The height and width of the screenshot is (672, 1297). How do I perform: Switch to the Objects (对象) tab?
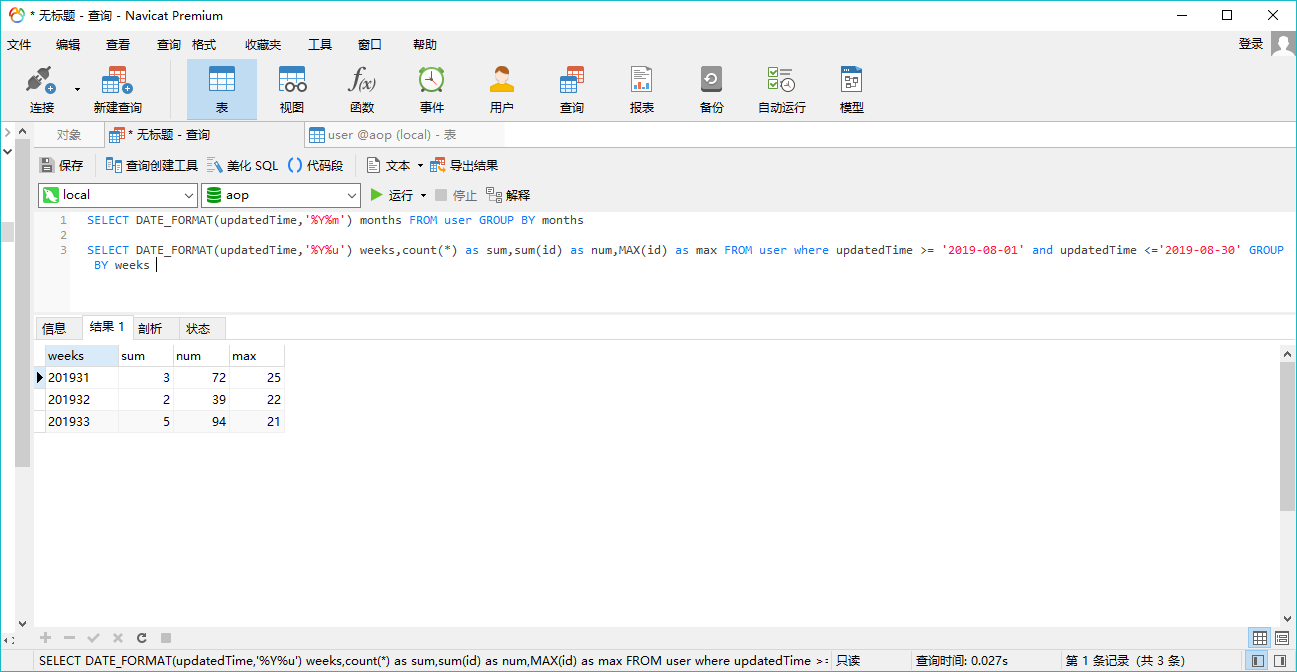click(x=69, y=135)
